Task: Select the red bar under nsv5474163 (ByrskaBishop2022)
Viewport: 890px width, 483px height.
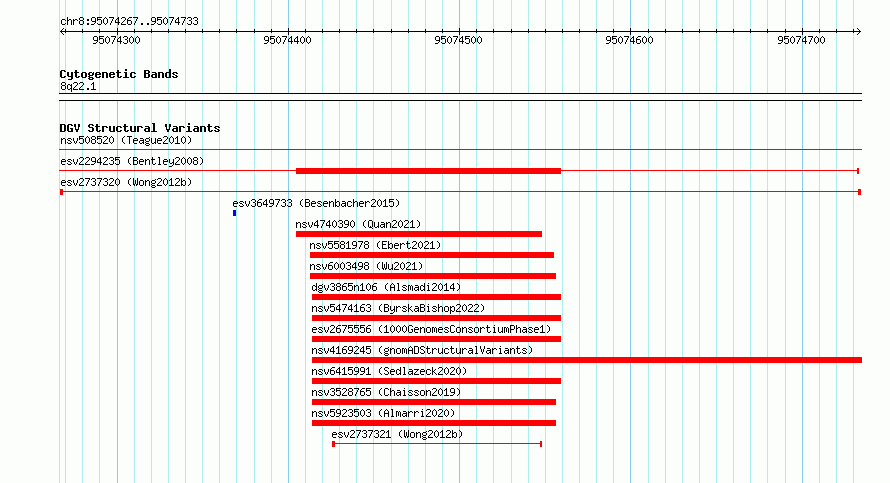Action: coord(436,318)
